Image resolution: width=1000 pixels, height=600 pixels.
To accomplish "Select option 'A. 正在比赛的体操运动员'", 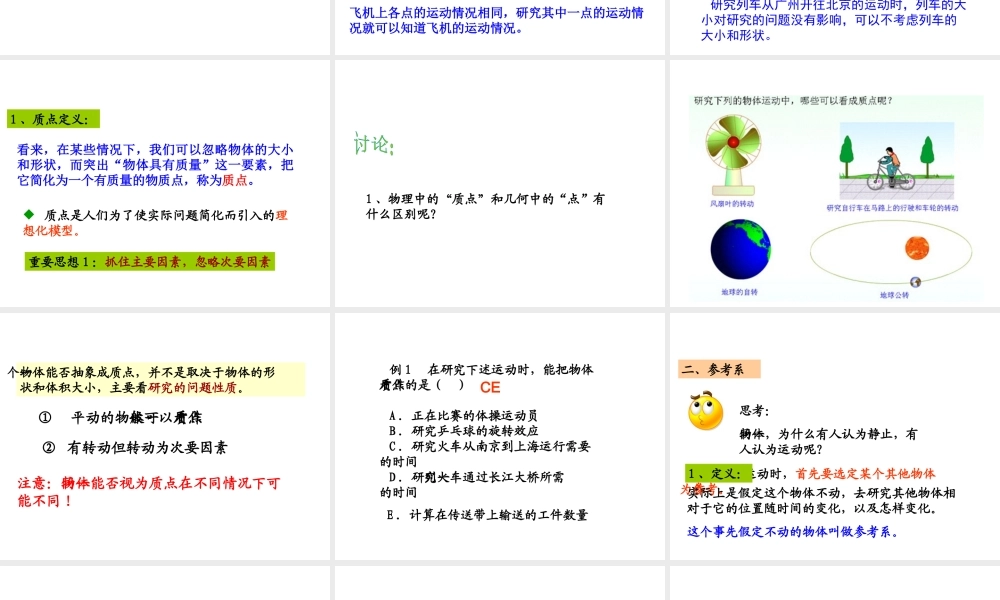I will (x=463, y=415).
